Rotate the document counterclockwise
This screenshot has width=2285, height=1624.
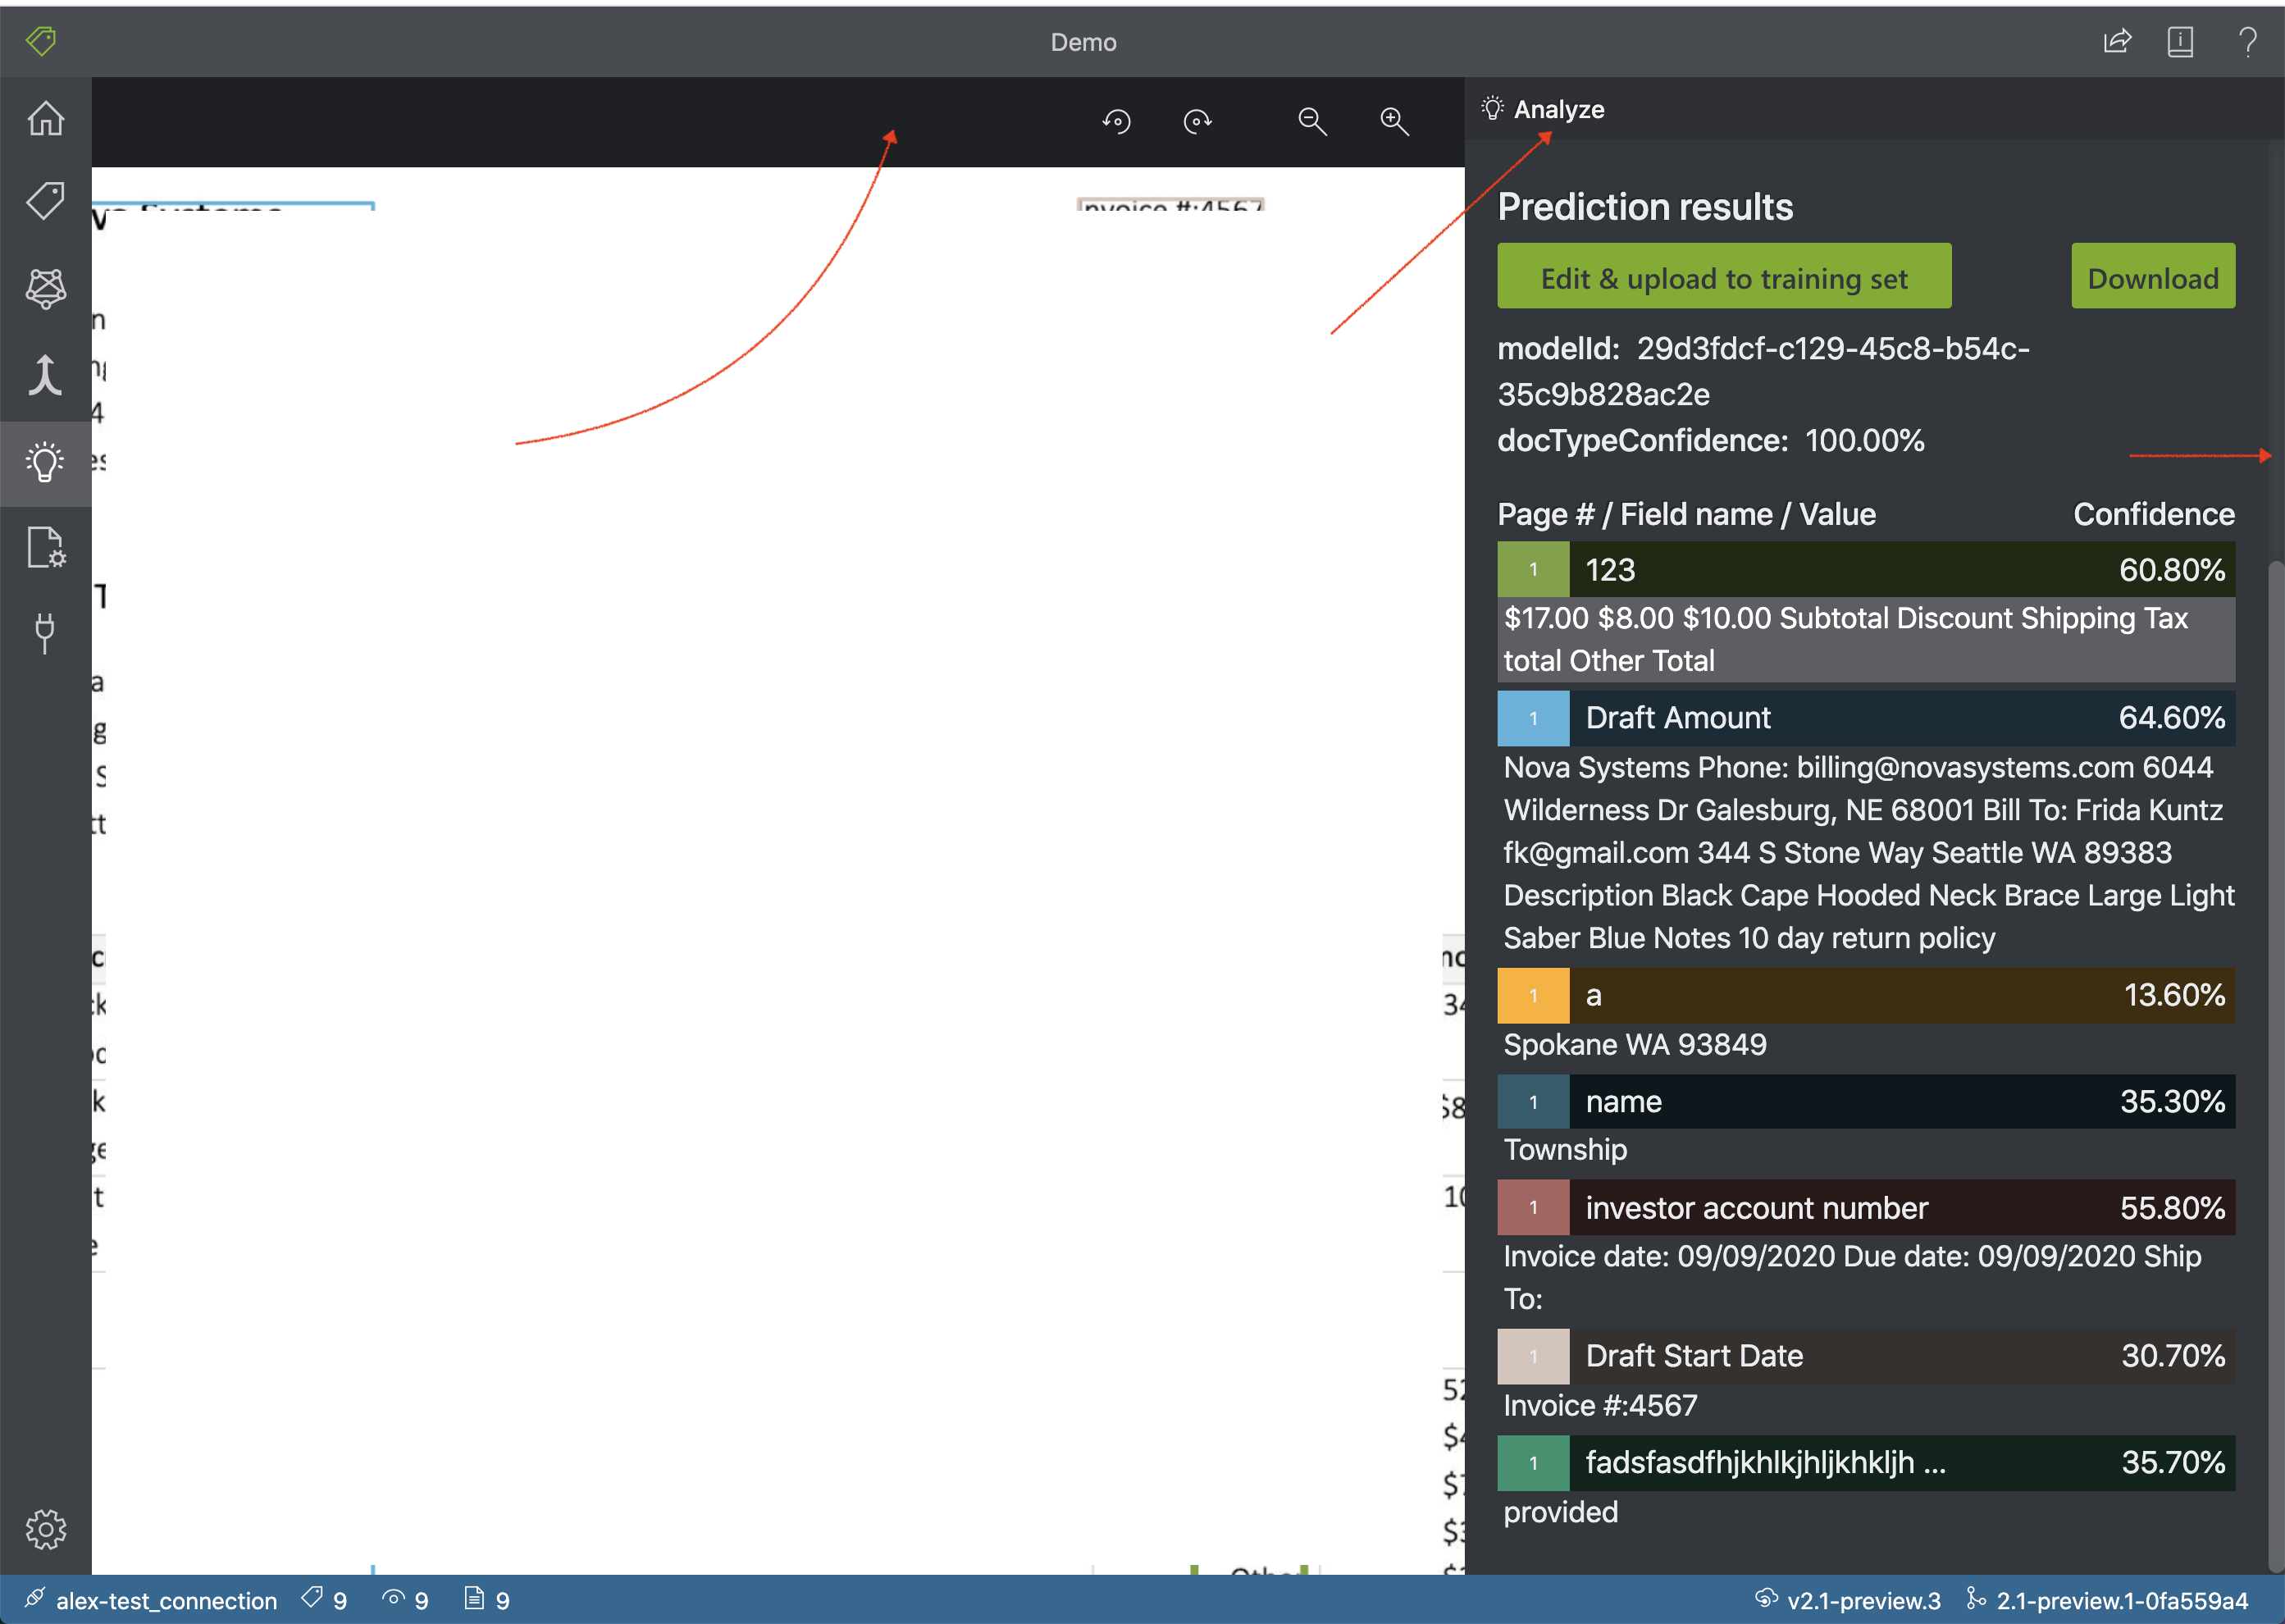[x=1116, y=122]
